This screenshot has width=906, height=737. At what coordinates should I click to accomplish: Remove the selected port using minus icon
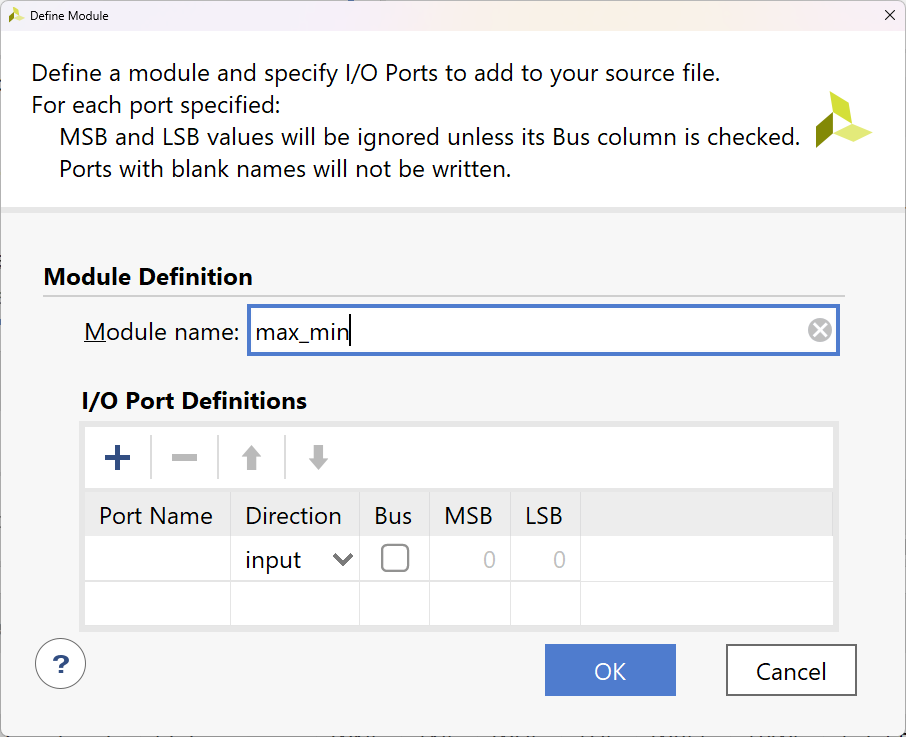[x=184, y=458]
